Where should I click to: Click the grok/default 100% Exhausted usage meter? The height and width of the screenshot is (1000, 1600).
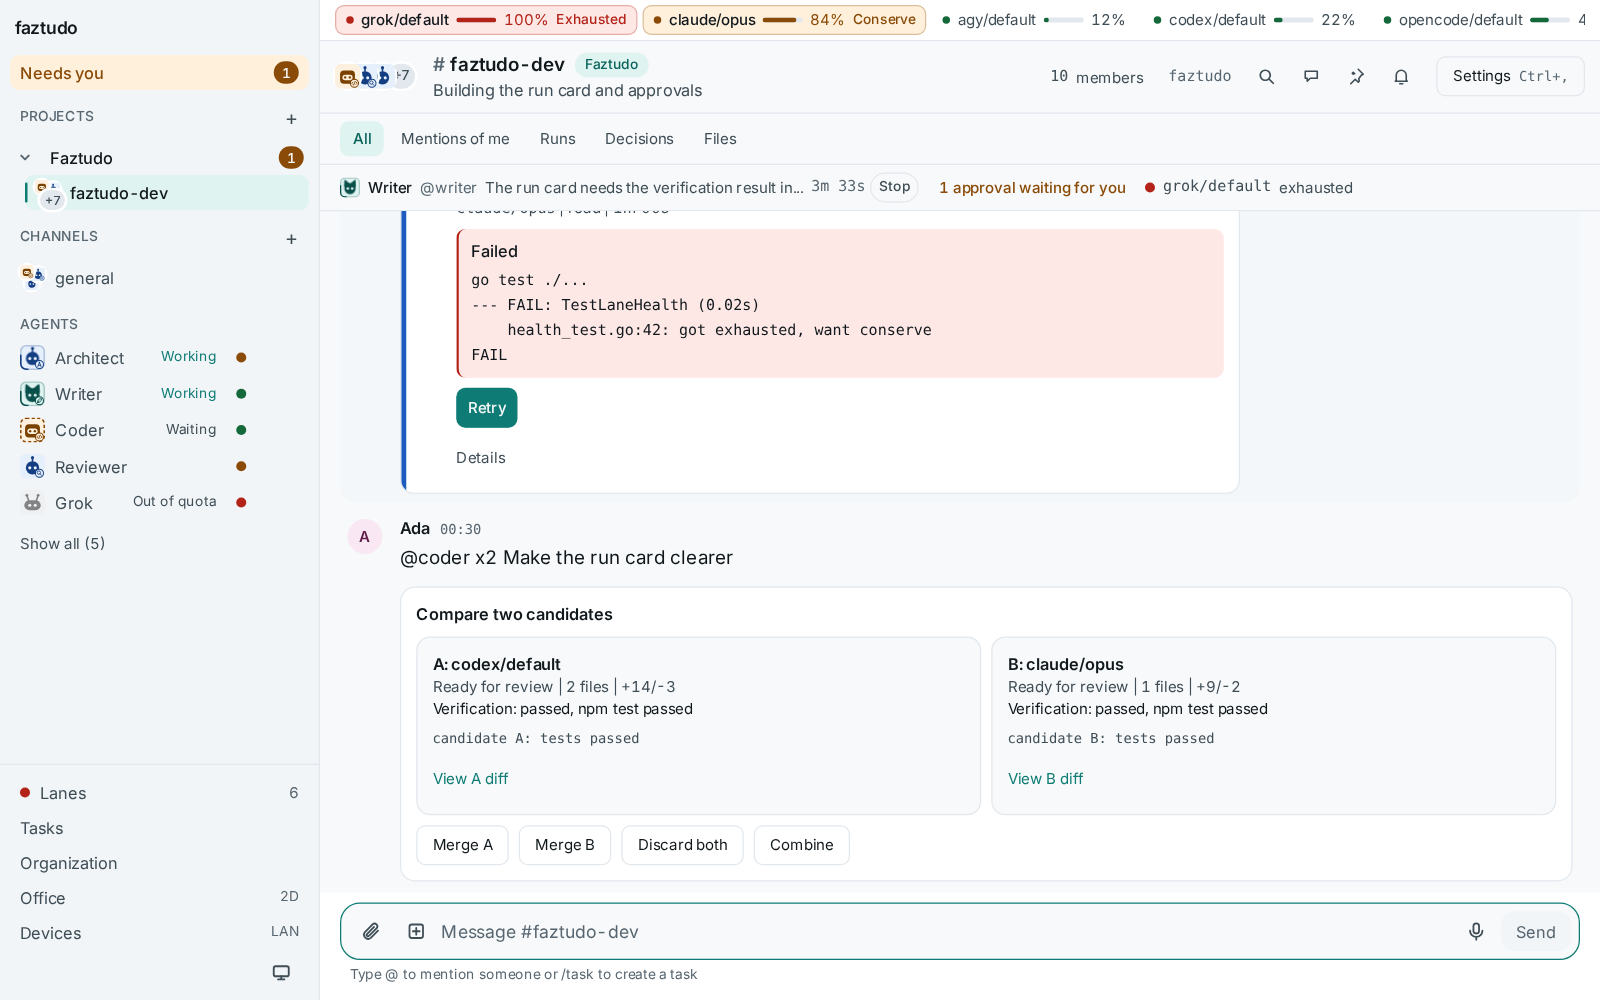486,20
